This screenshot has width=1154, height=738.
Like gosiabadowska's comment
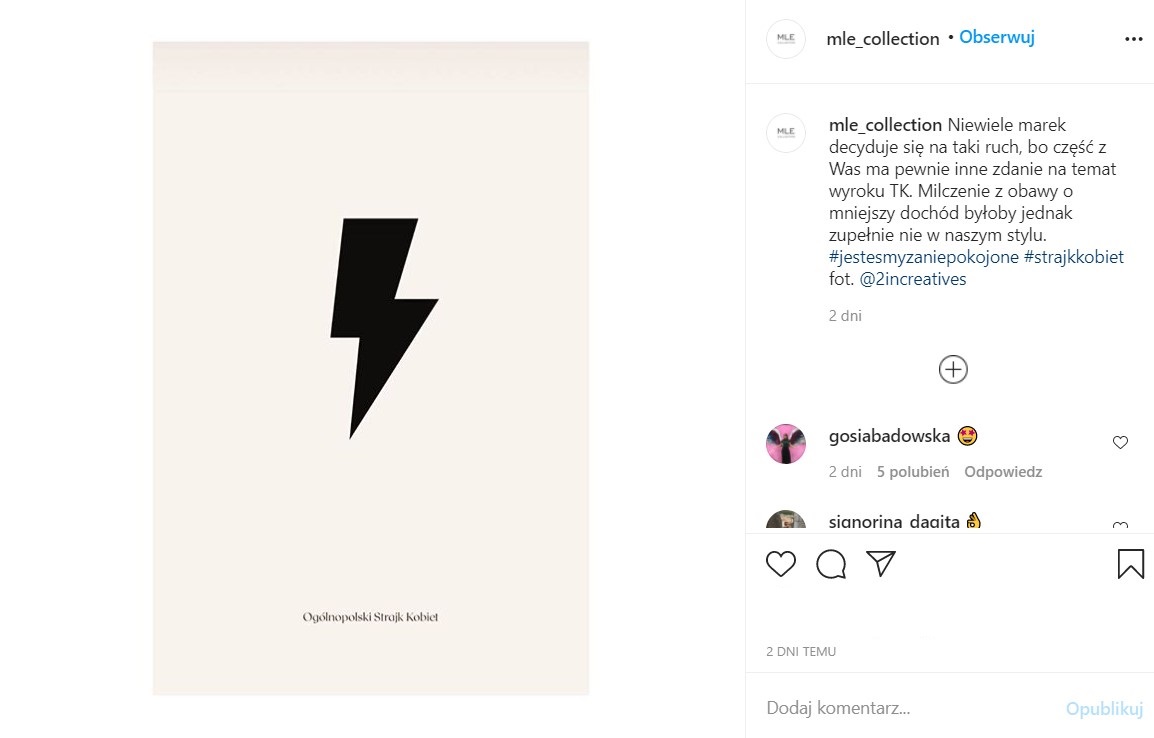[1120, 443]
